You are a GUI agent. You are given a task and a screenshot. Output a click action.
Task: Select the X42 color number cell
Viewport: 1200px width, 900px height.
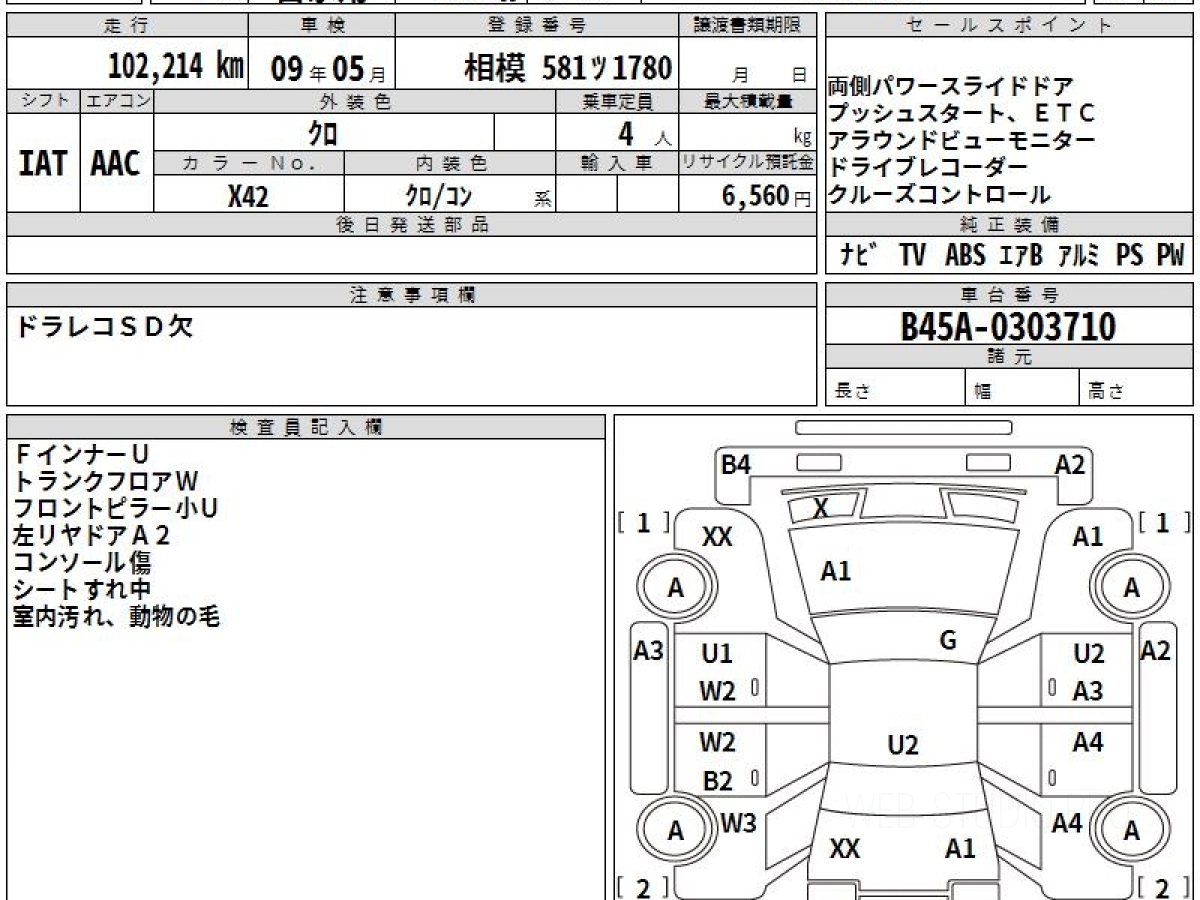pyautogui.click(x=248, y=197)
